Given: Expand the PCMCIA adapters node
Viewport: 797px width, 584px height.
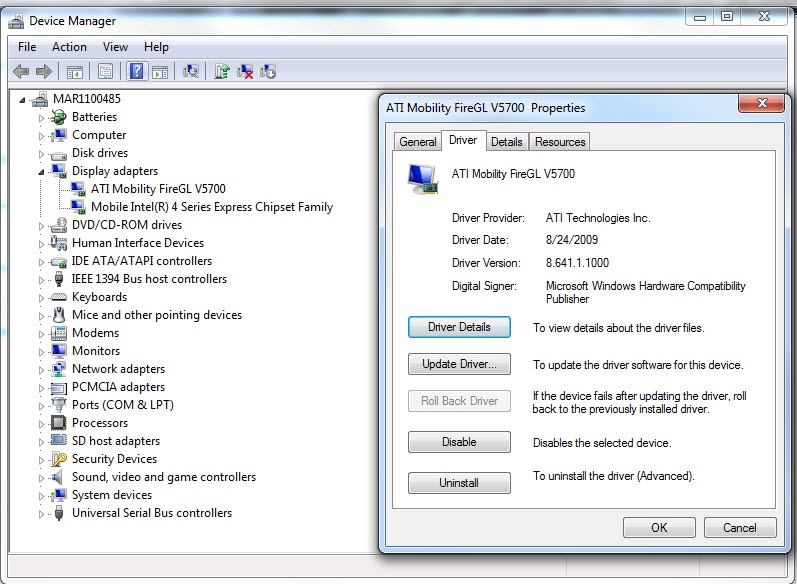Looking at the screenshot, I should [41, 388].
